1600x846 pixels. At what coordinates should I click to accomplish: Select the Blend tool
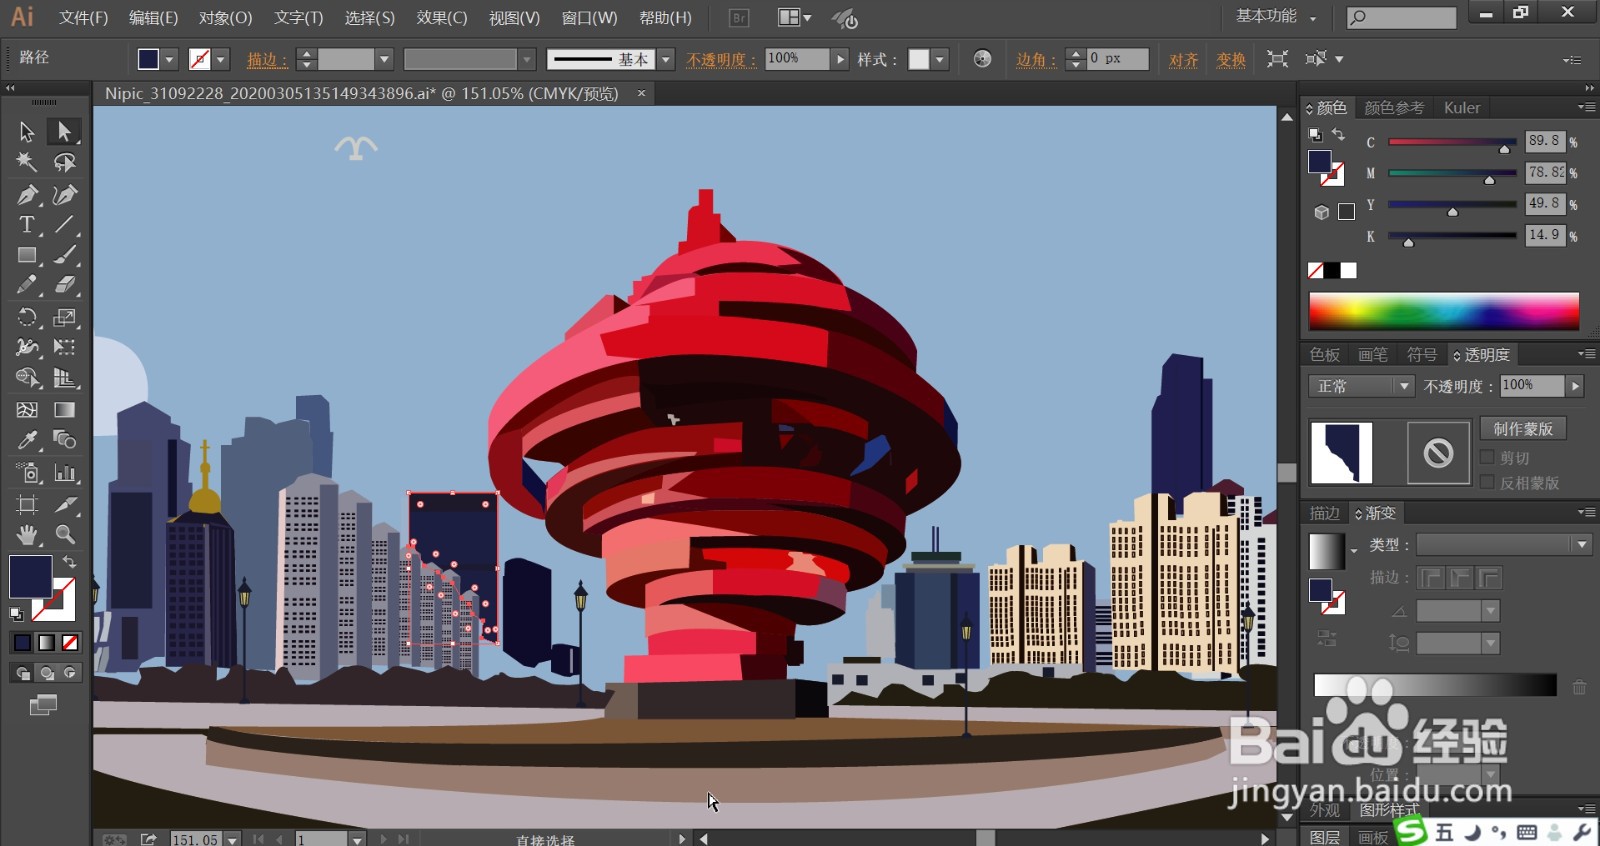coord(64,440)
